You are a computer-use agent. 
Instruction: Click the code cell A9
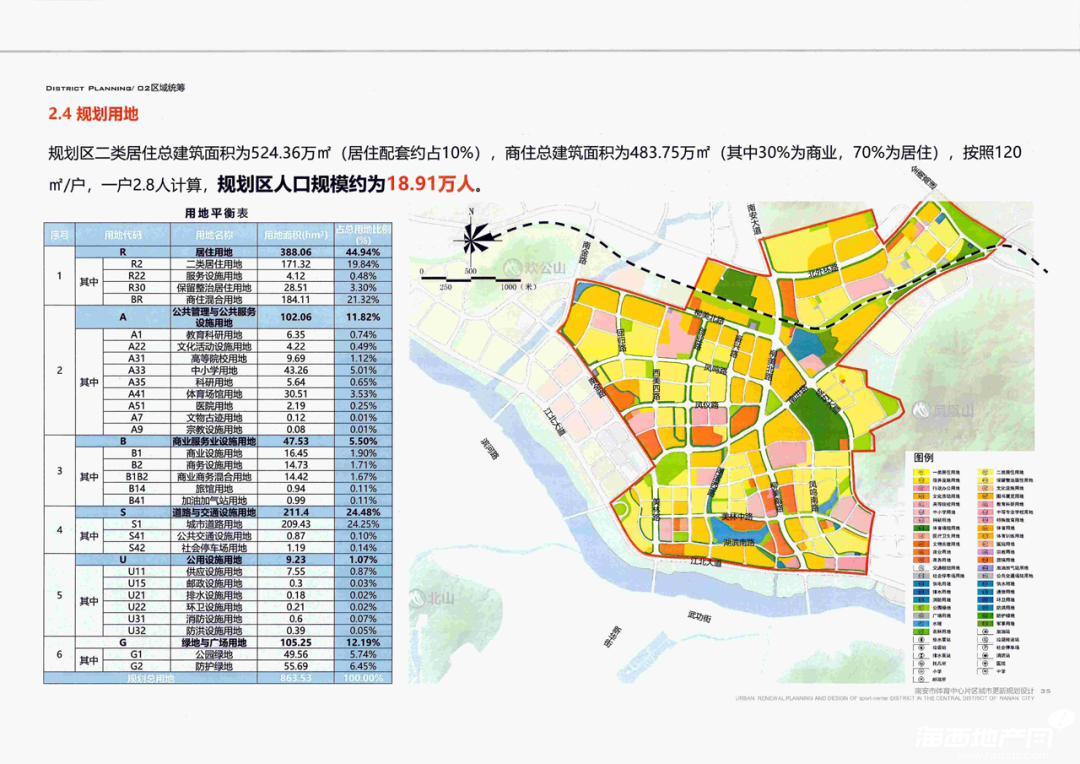(x=136, y=429)
